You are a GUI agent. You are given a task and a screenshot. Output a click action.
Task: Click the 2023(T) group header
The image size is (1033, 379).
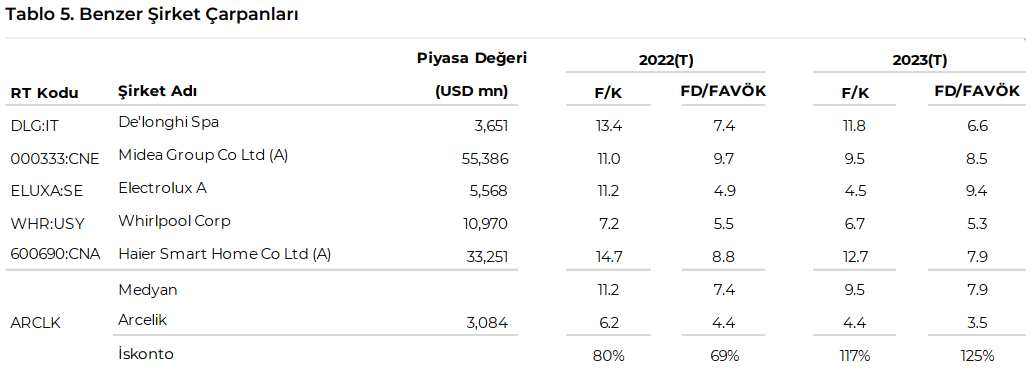pos(920,60)
